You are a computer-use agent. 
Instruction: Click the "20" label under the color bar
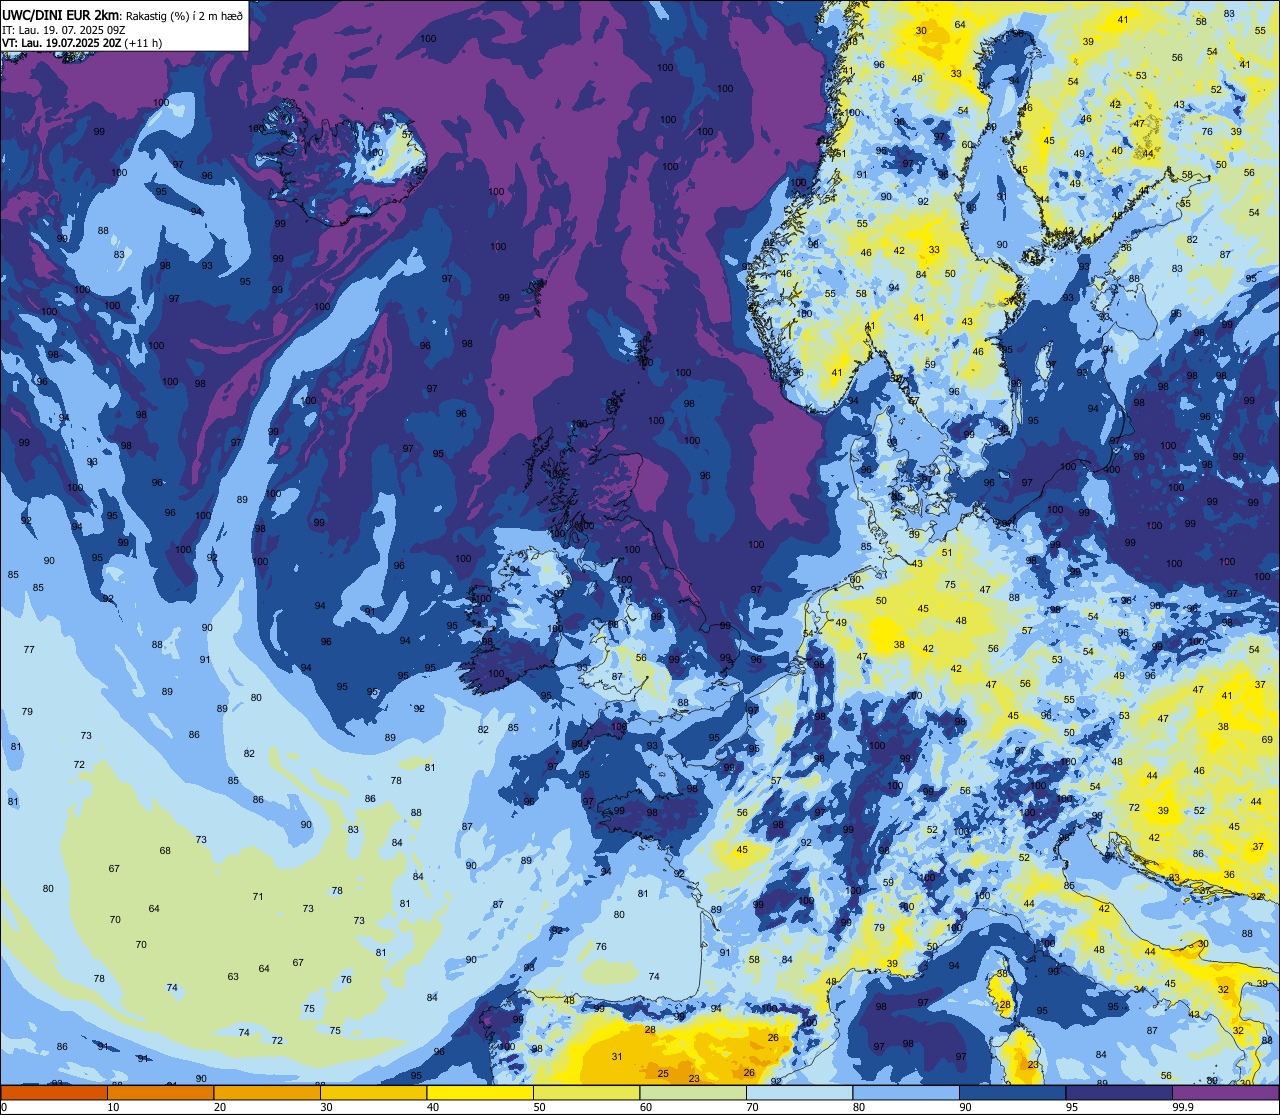click(x=220, y=1107)
